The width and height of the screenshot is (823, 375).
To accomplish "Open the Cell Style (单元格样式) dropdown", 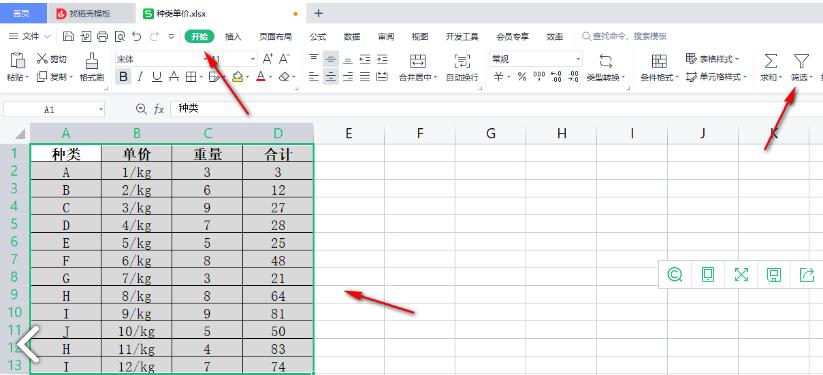I will 716,77.
